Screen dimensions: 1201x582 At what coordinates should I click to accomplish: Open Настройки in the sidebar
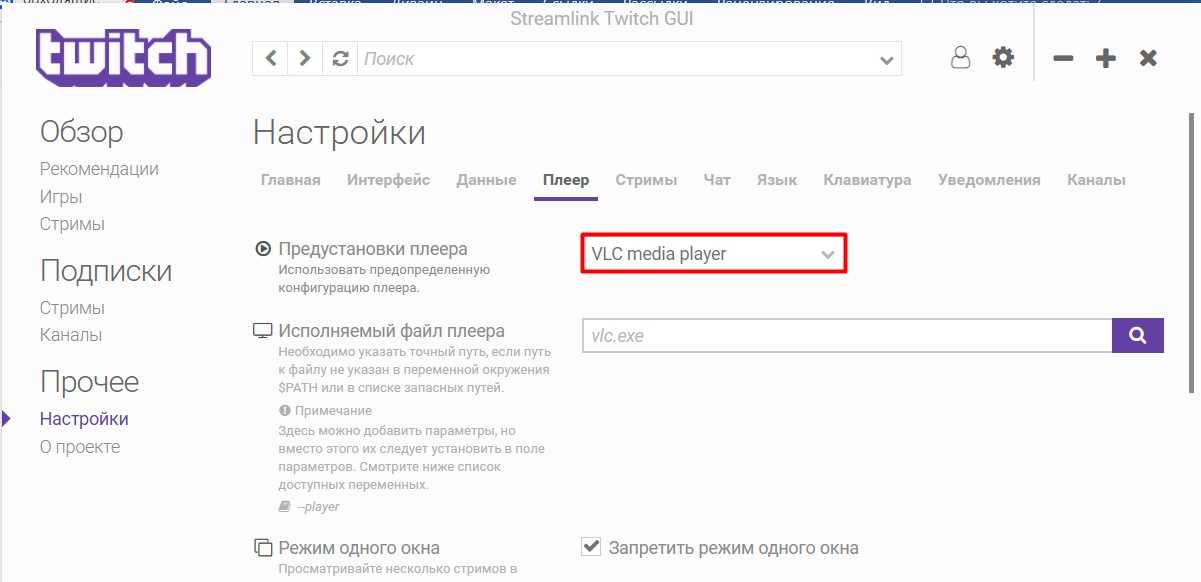(84, 419)
